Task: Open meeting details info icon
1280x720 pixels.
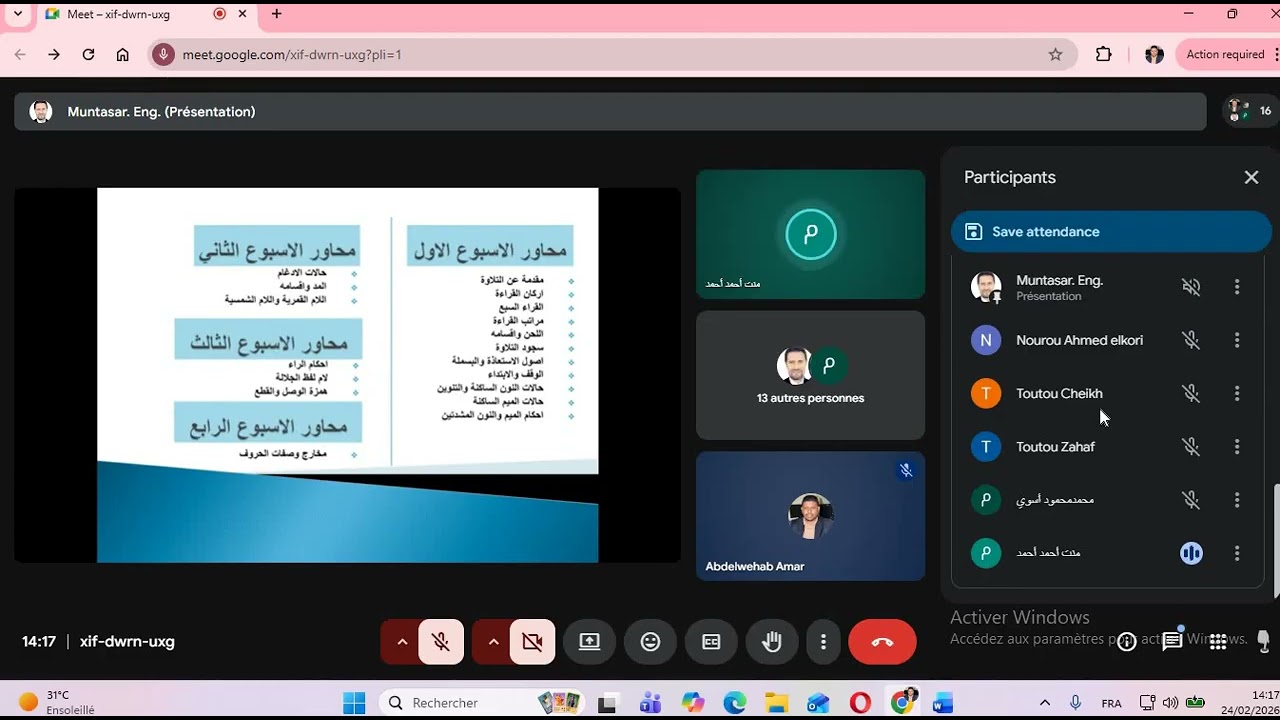Action: coord(1127,642)
